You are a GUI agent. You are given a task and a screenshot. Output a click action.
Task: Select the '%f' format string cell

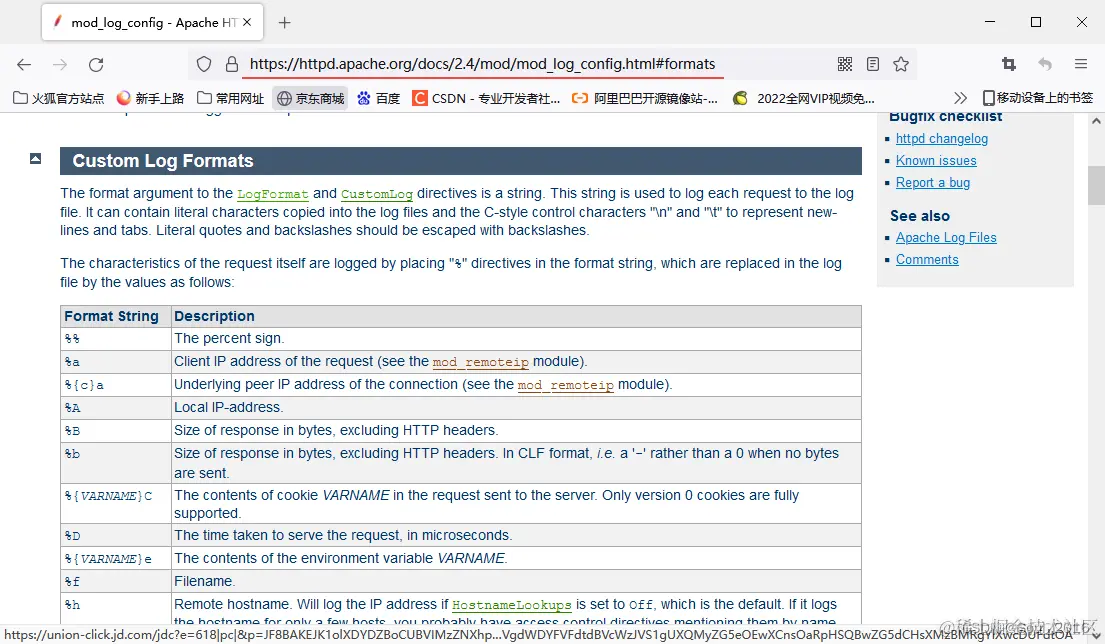(x=116, y=581)
